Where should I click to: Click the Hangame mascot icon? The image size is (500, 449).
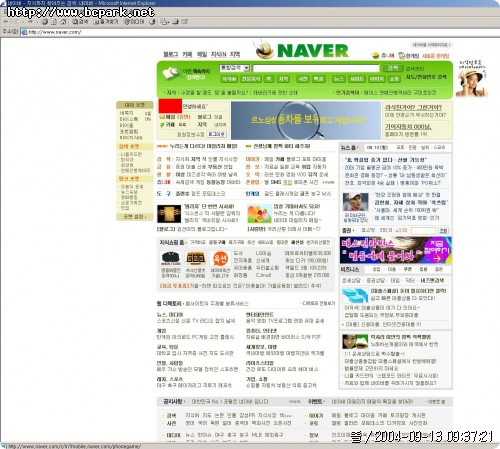(x=402, y=56)
